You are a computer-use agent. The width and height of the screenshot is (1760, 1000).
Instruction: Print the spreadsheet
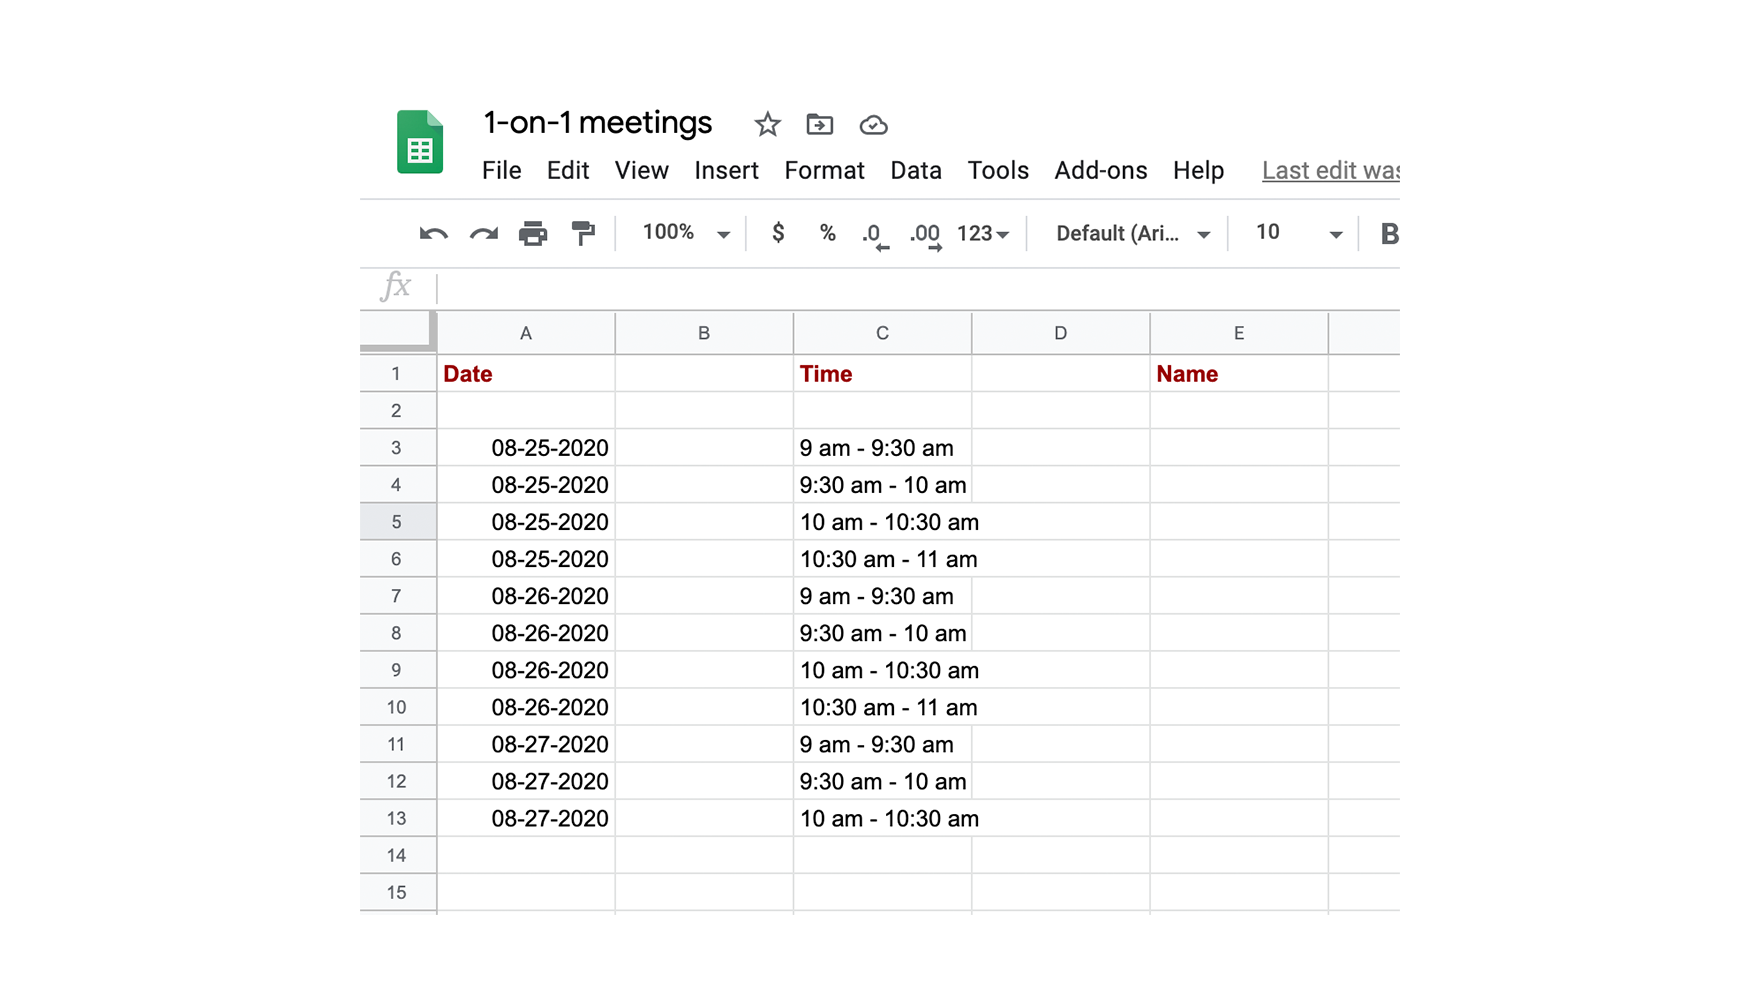[533, 234]
